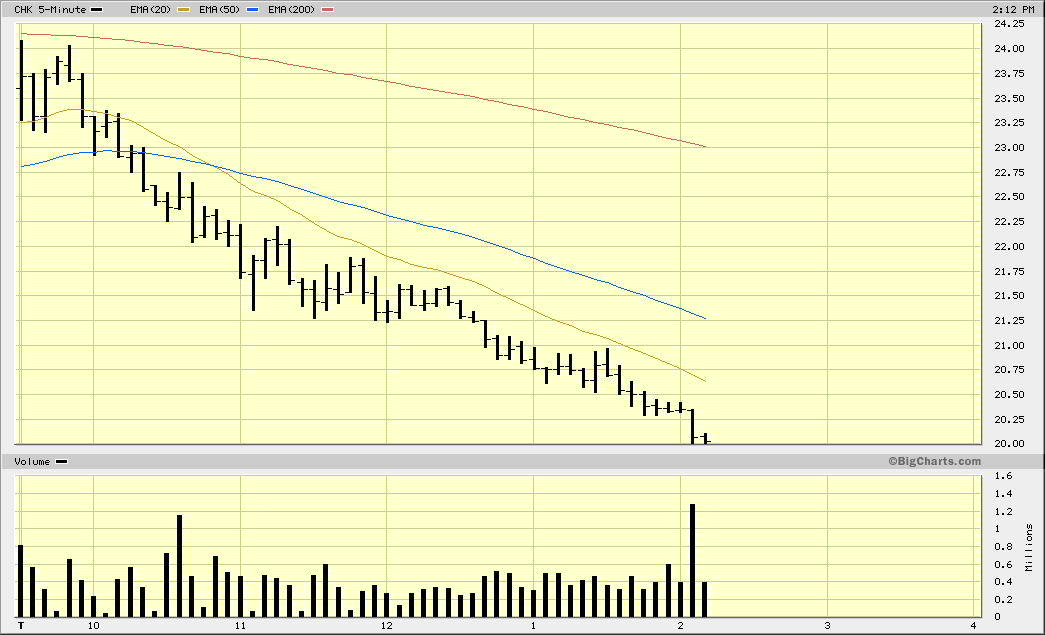Click the 1.6 volume axis label
Viewport: 1045px width, 635px height.
tap(1003, 476)
